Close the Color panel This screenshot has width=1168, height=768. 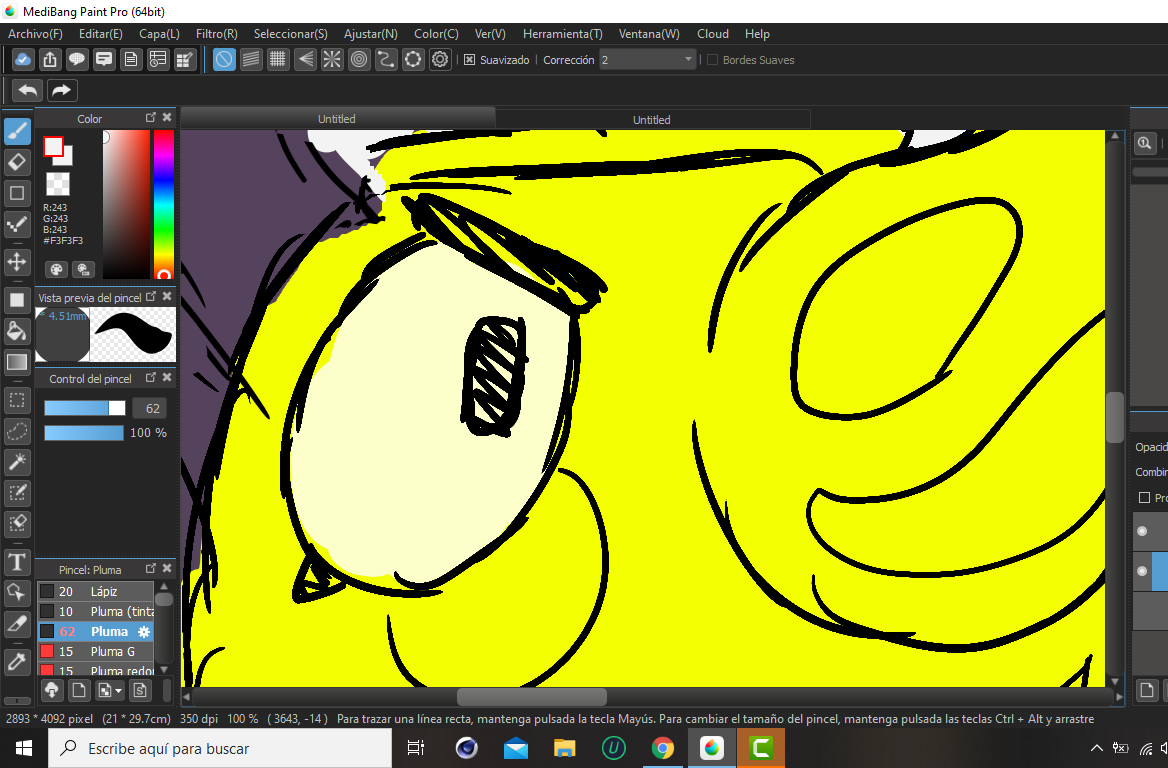point(167,117)
